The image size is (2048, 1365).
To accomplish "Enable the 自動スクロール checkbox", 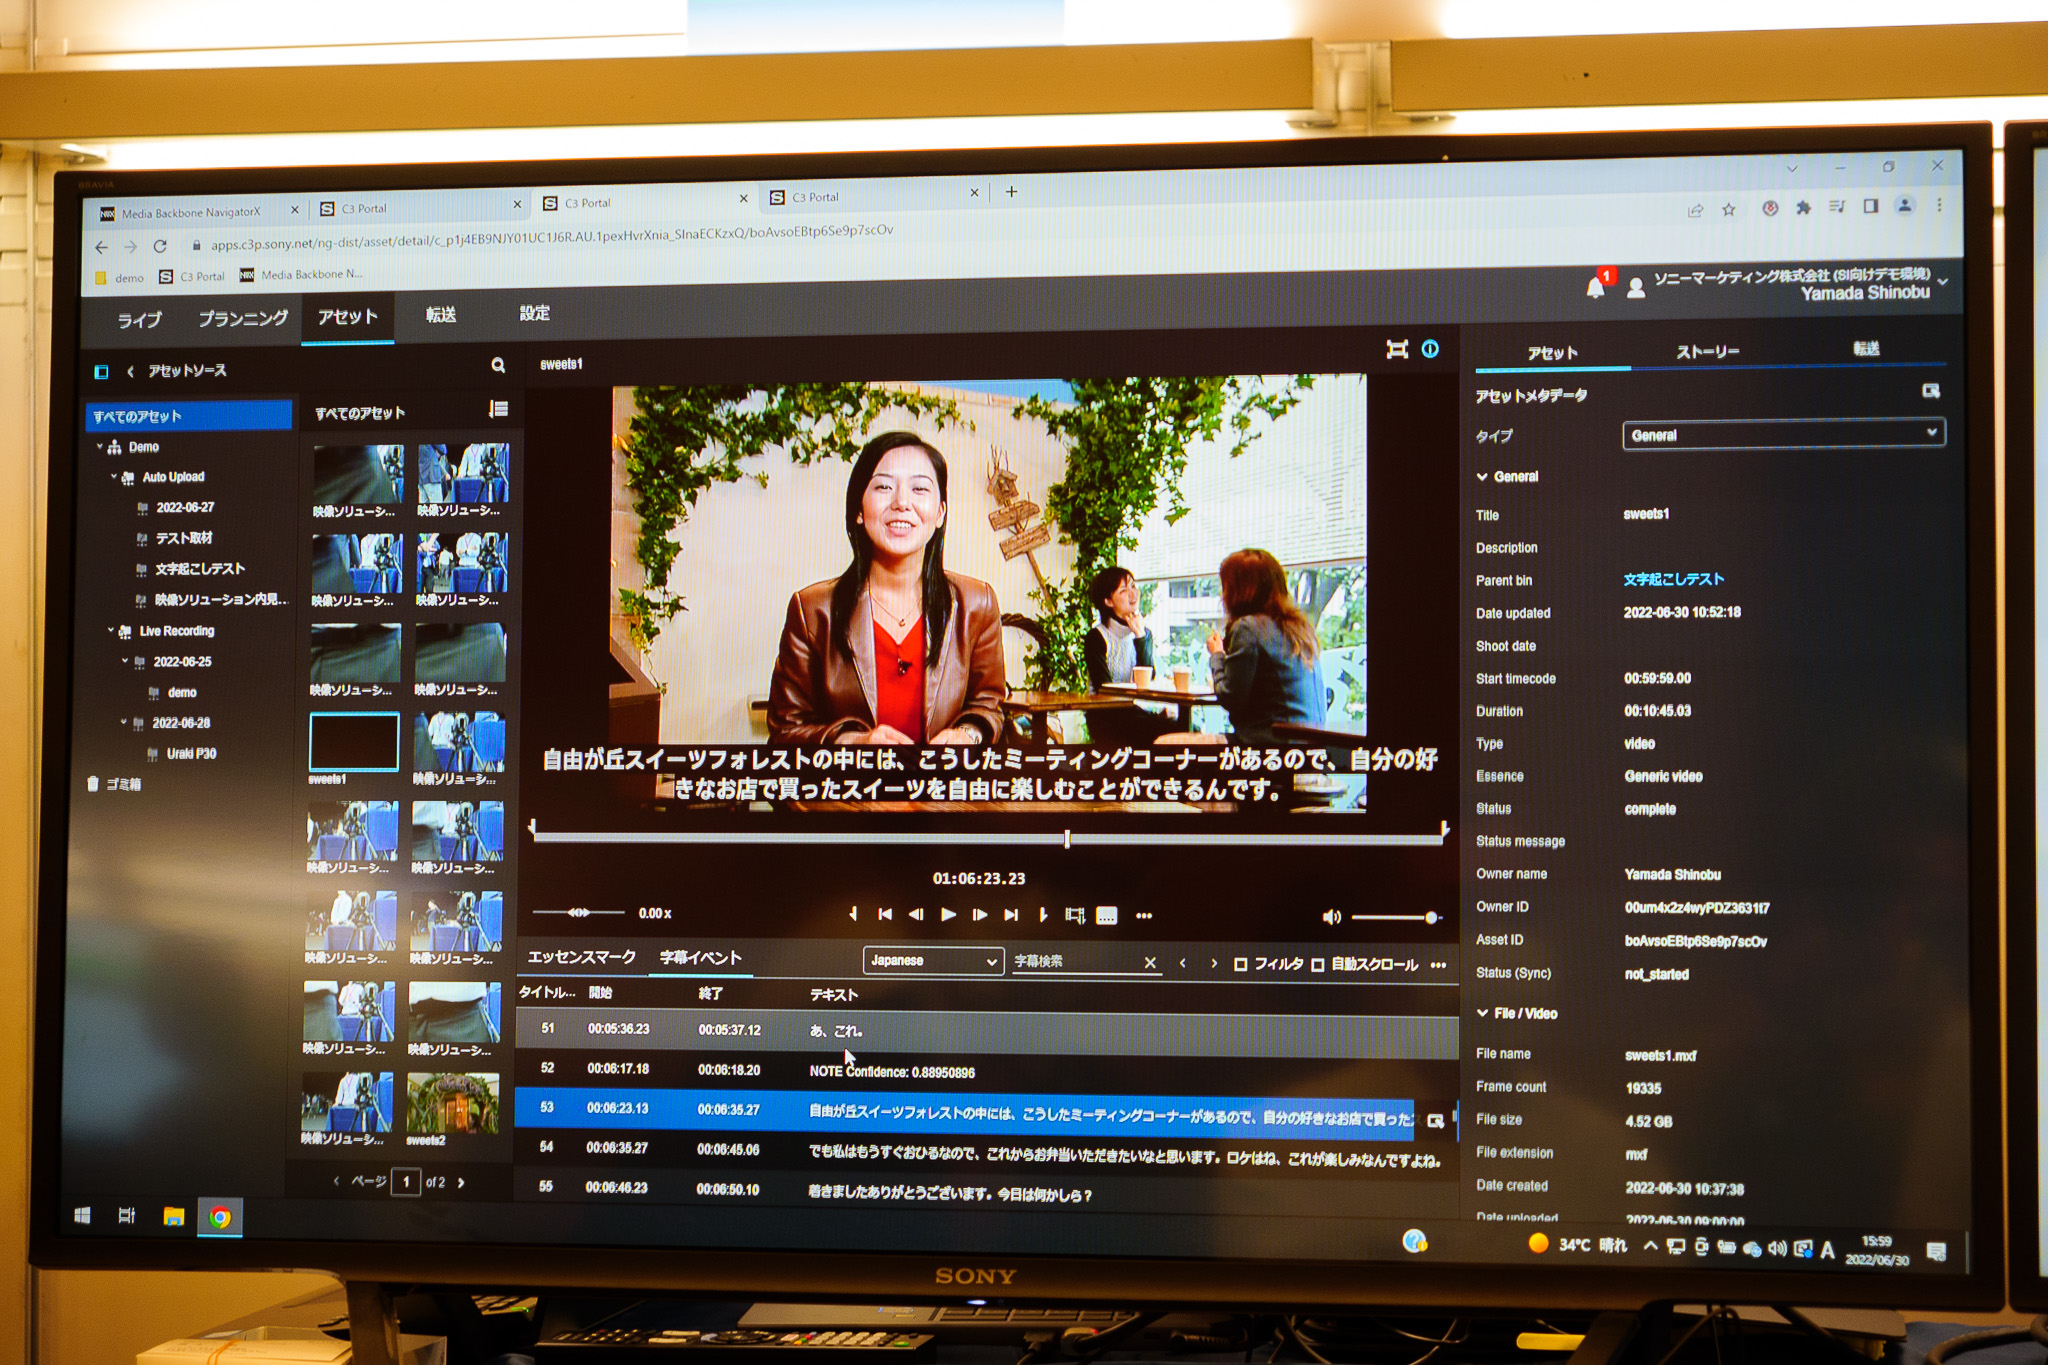I will pos(1318,964).
